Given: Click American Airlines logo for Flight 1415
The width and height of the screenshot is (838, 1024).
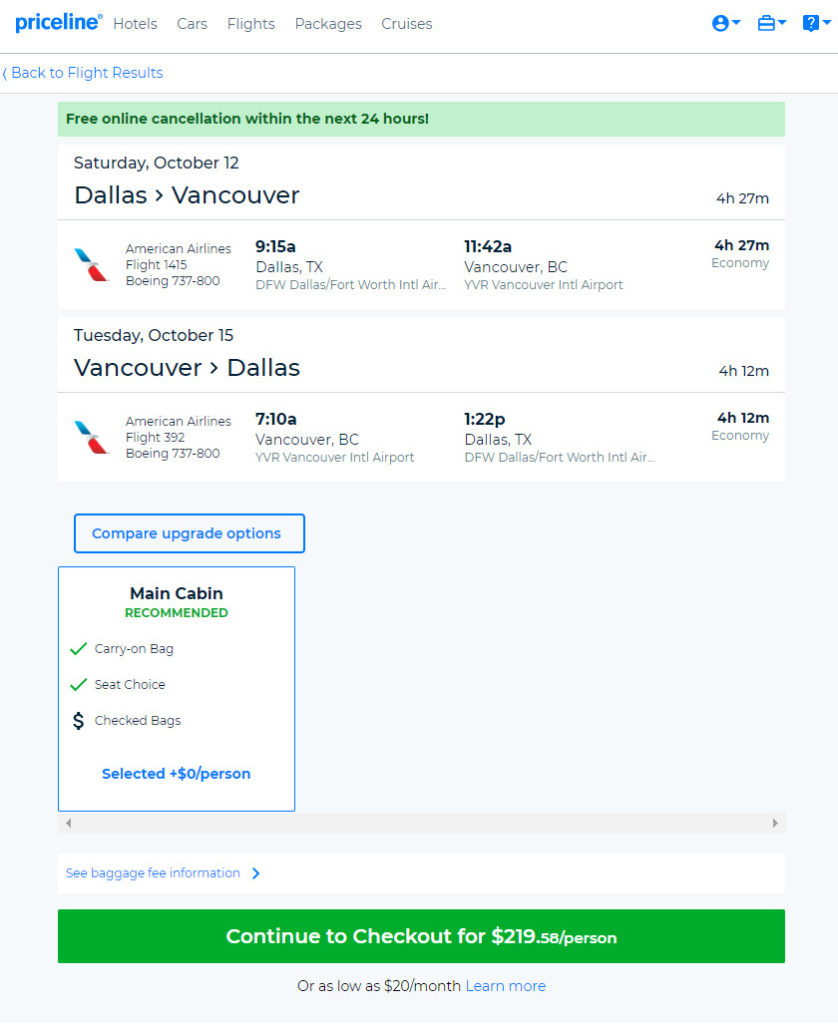Looking at the screenshot, I should click(x=91, y=264).
